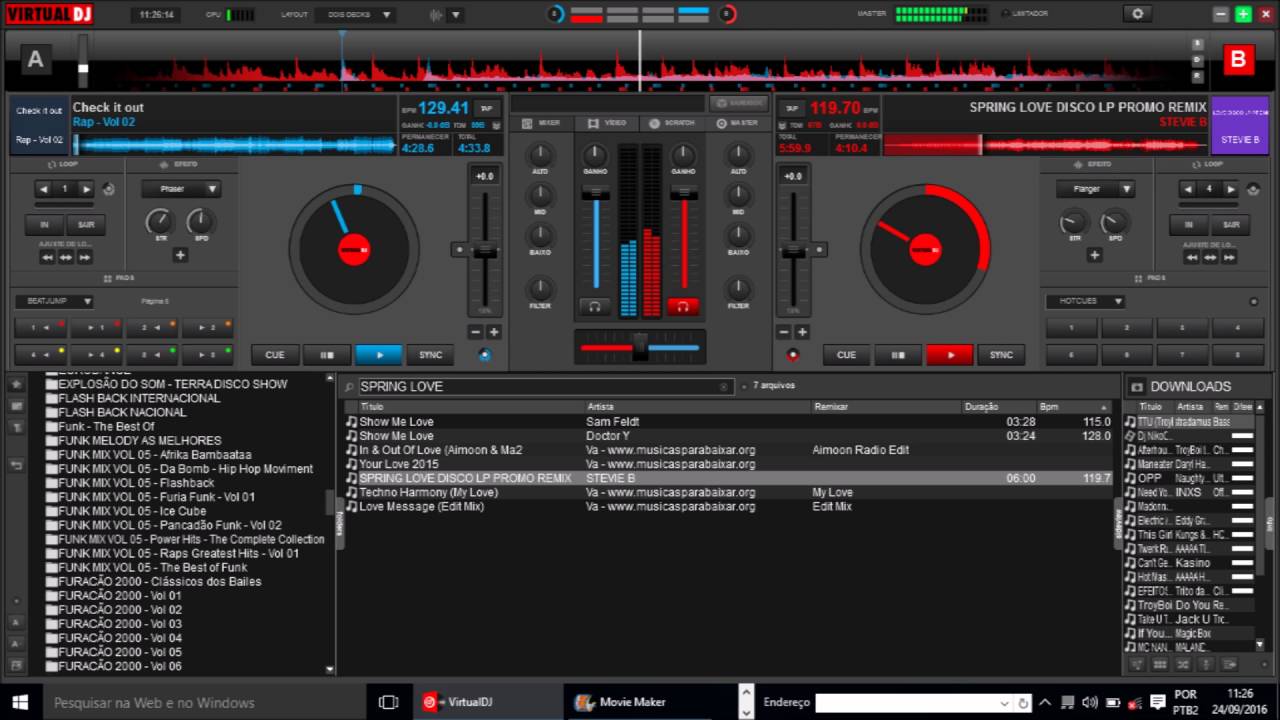
Task: Adjust deck B channel volume fader
Action: click(x=684, y=238)
